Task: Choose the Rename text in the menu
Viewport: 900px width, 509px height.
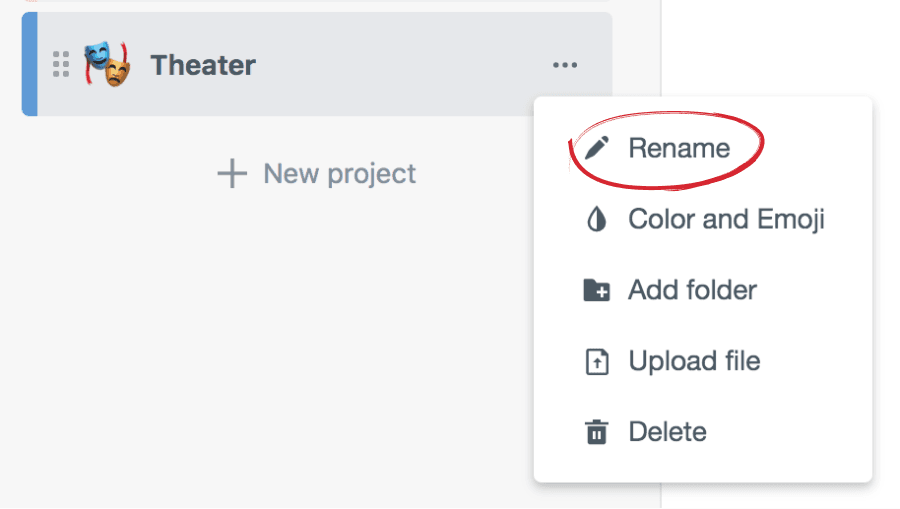Action: pos(679,149)
